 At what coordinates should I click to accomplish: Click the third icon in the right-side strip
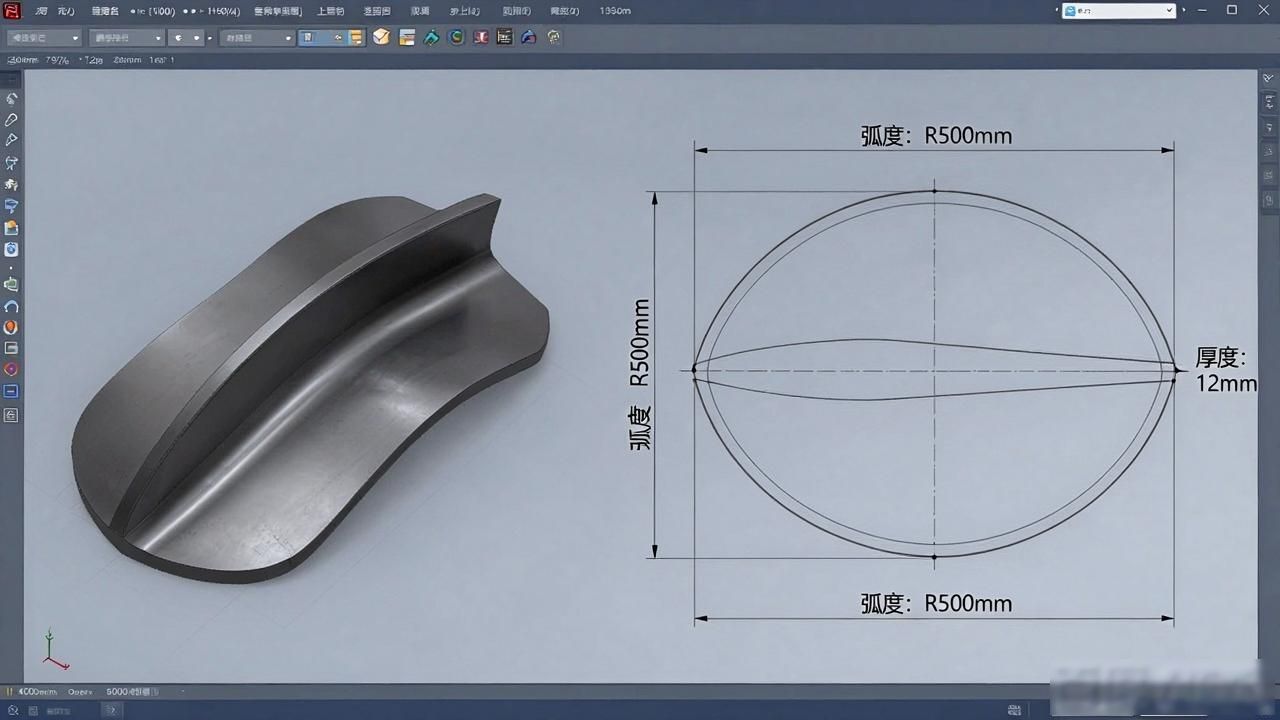pos(1270,127)
